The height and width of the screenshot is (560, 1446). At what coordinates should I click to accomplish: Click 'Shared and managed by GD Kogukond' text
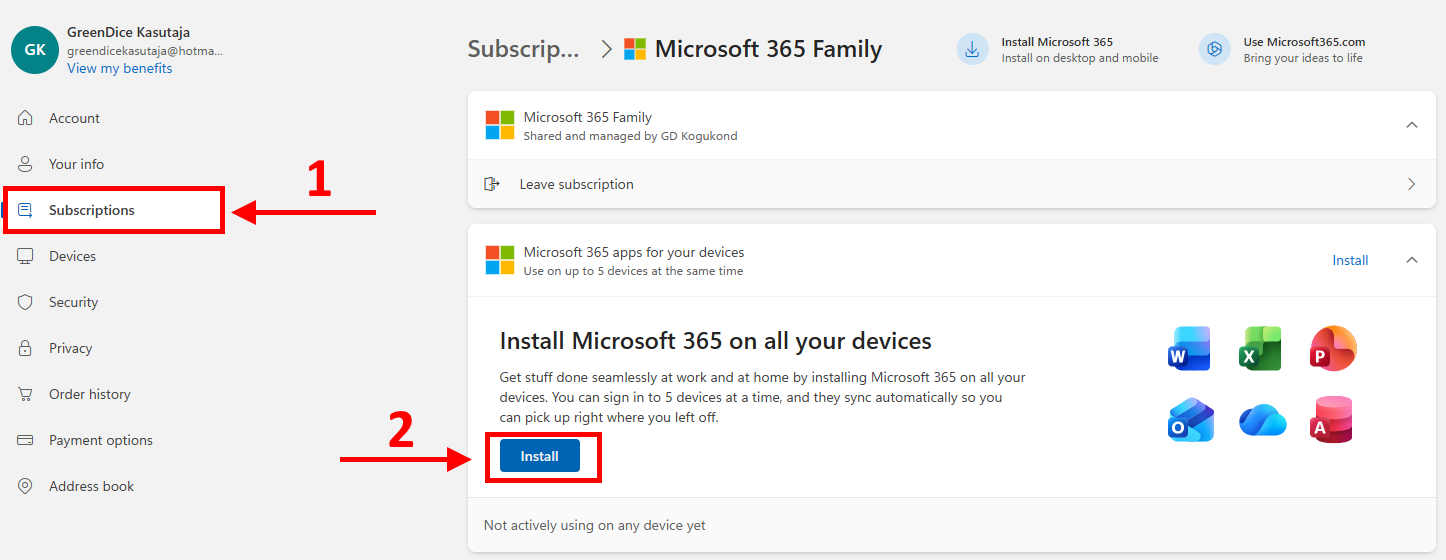631,136
